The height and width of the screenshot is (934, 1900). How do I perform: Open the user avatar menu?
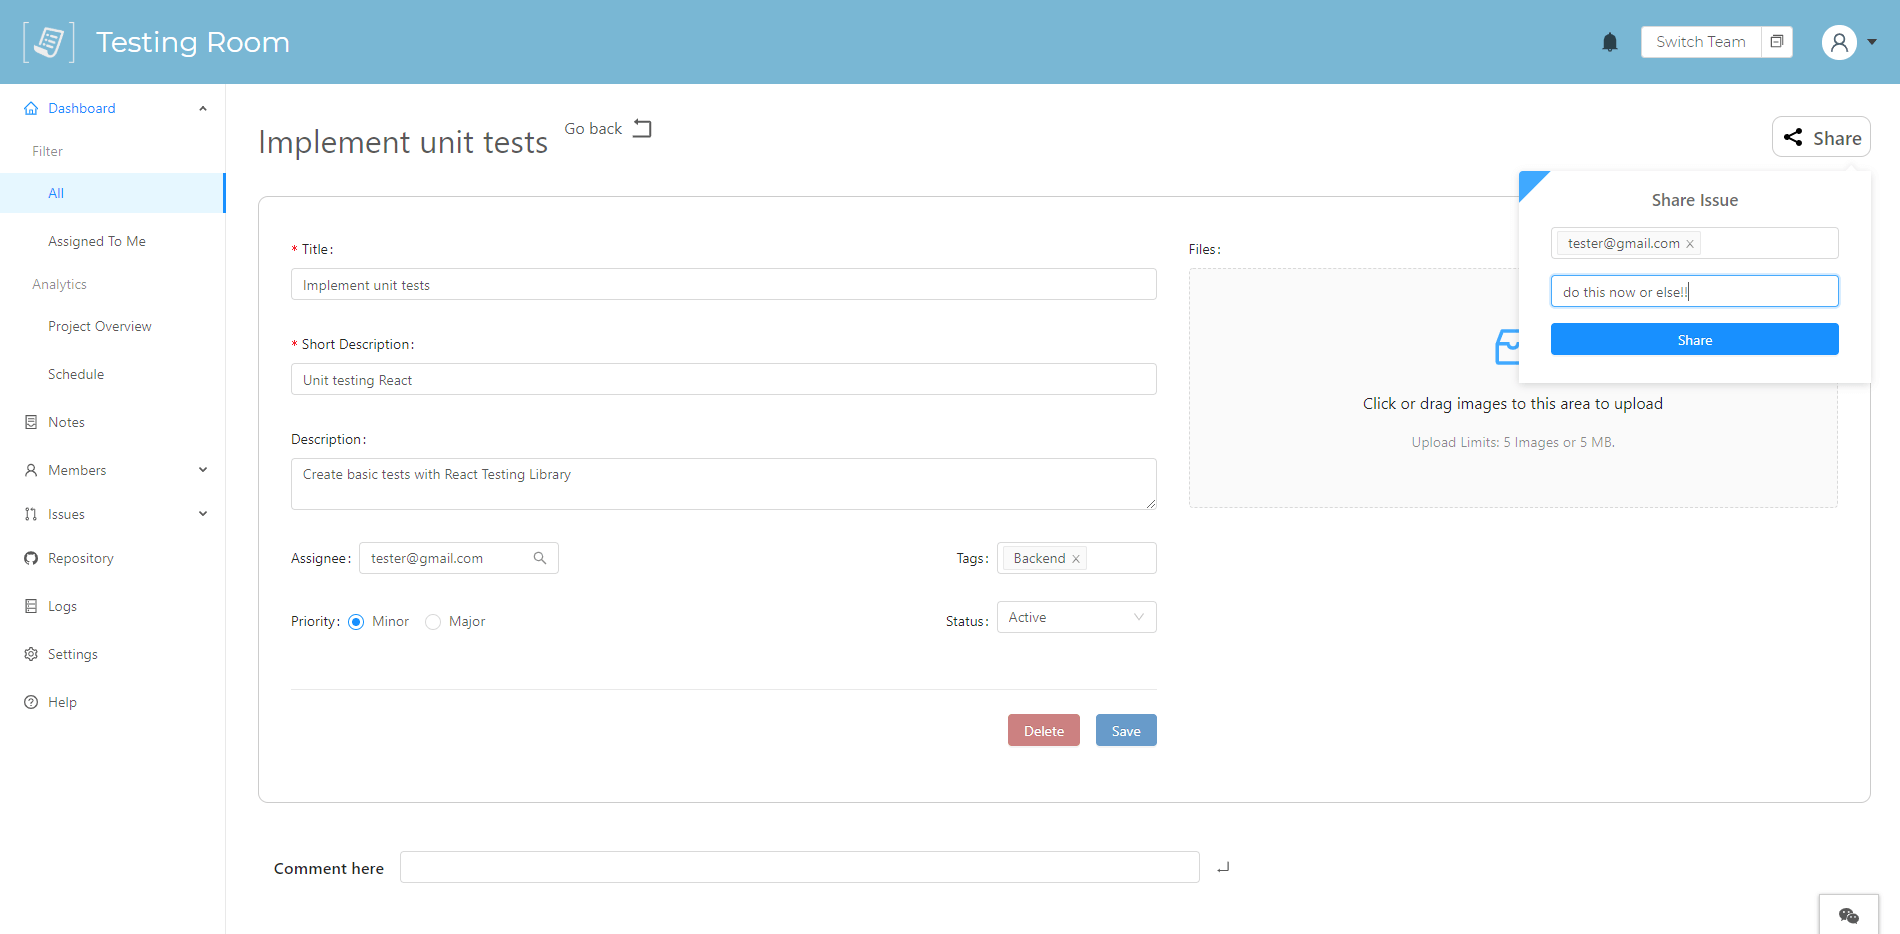pyautogui.click(x=1839, y=42)
